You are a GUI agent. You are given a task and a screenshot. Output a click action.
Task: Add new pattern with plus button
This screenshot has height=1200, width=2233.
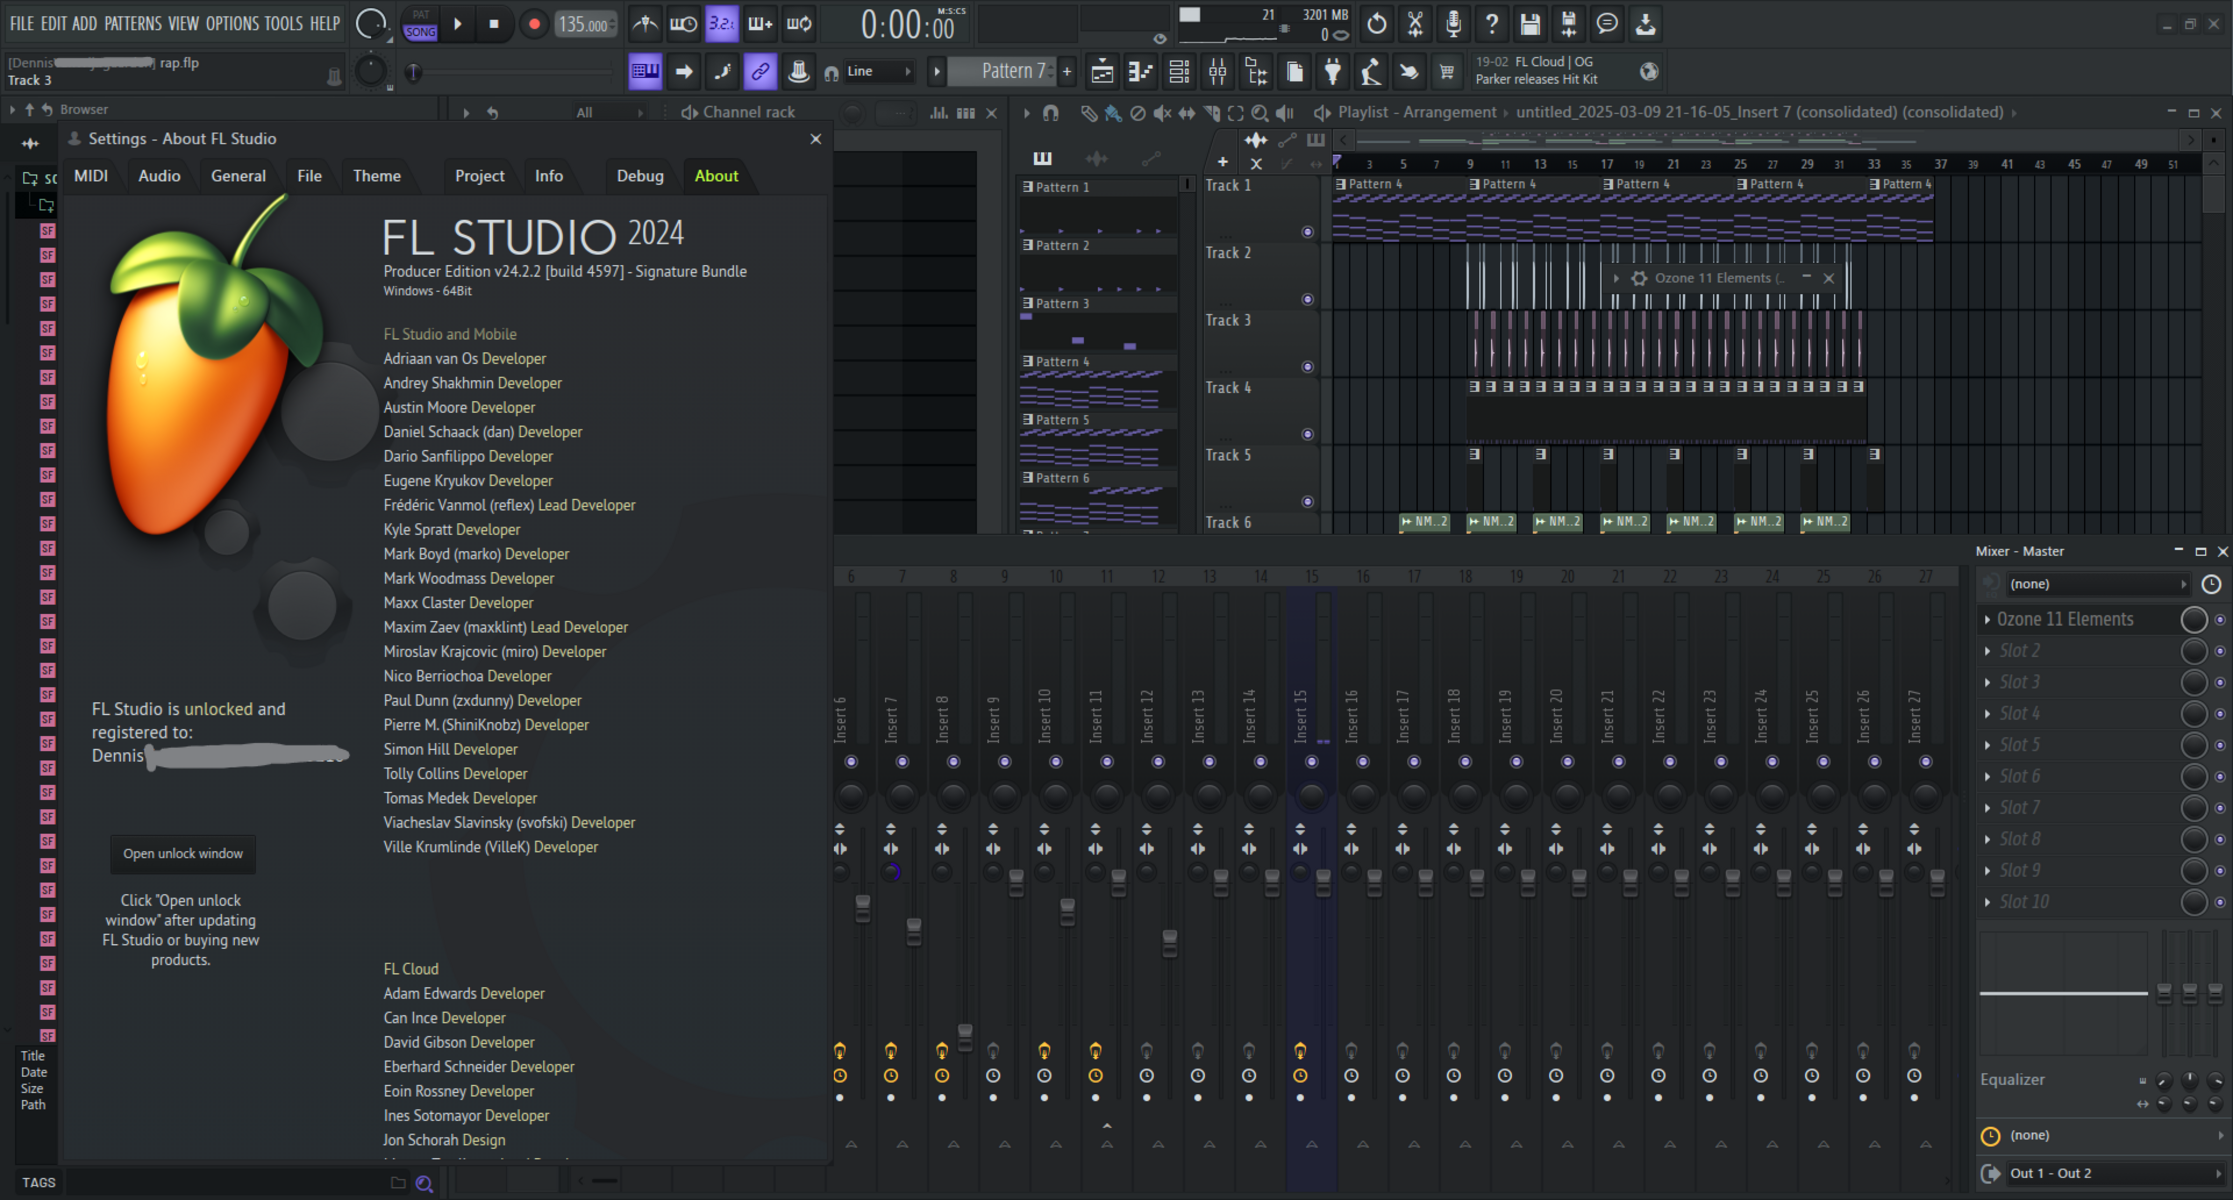click(x=1067, y=71)
